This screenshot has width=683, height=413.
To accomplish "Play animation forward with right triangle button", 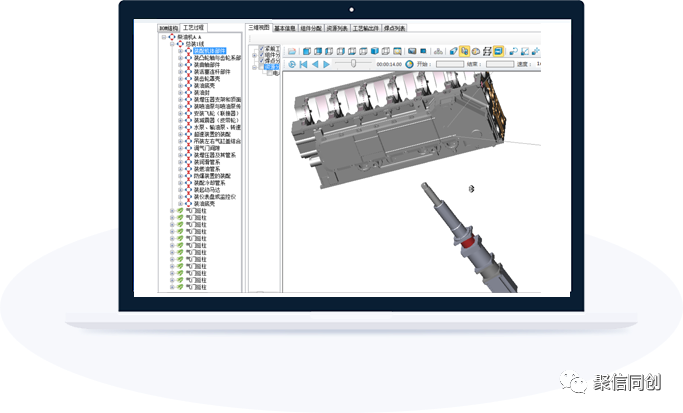I will pyautogui.click(x=326, y=64).
